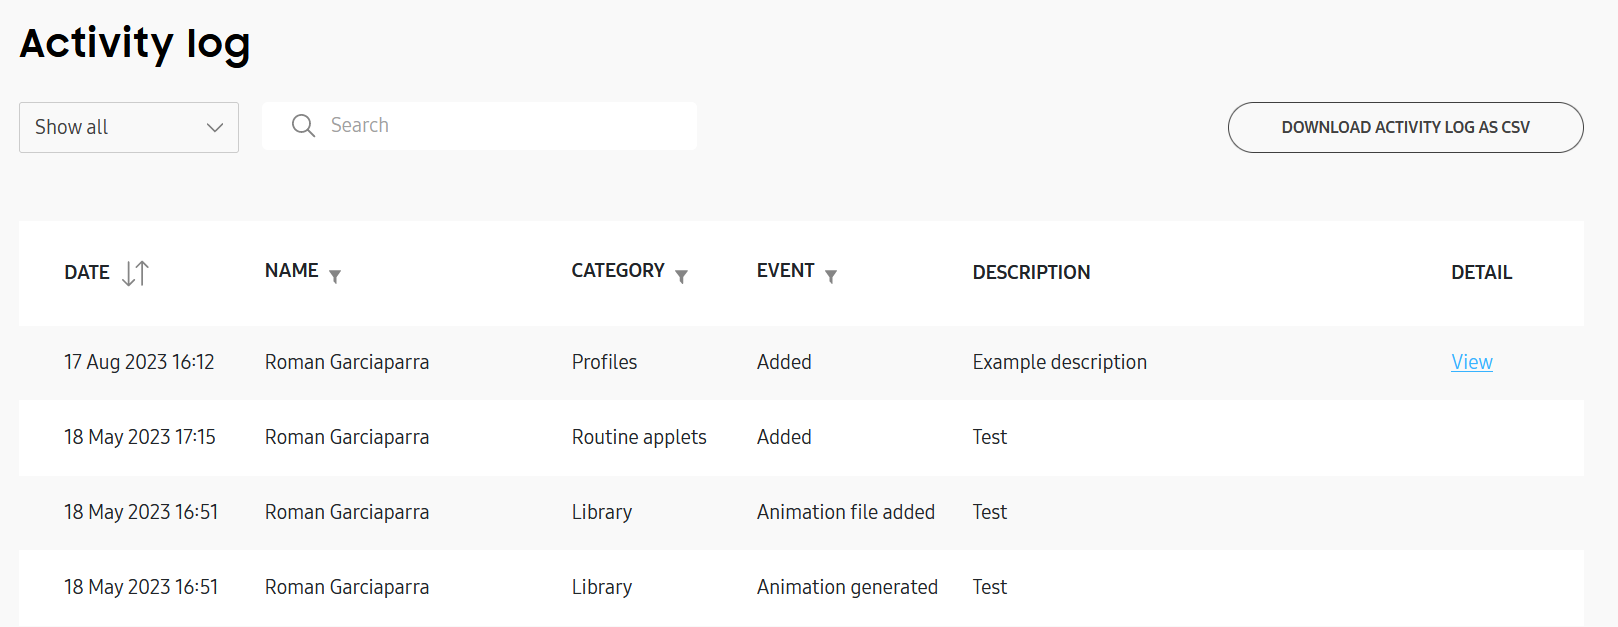This screenshot has width=1618, height=627.
Task: Click the Example description cell
Action: tap(1060, 362)
